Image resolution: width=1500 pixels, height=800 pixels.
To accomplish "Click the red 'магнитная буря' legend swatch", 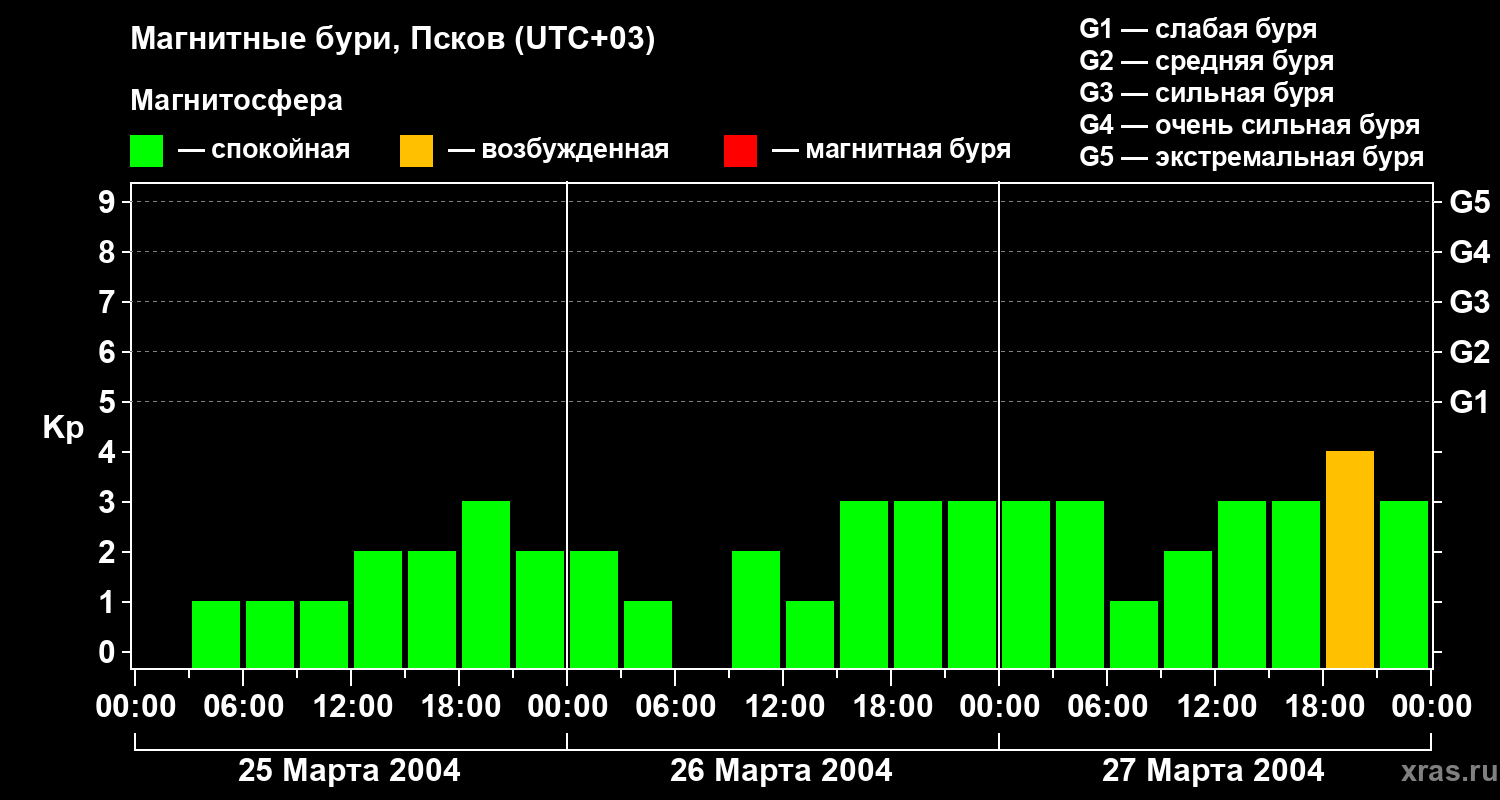I will (x=740, y=151).
